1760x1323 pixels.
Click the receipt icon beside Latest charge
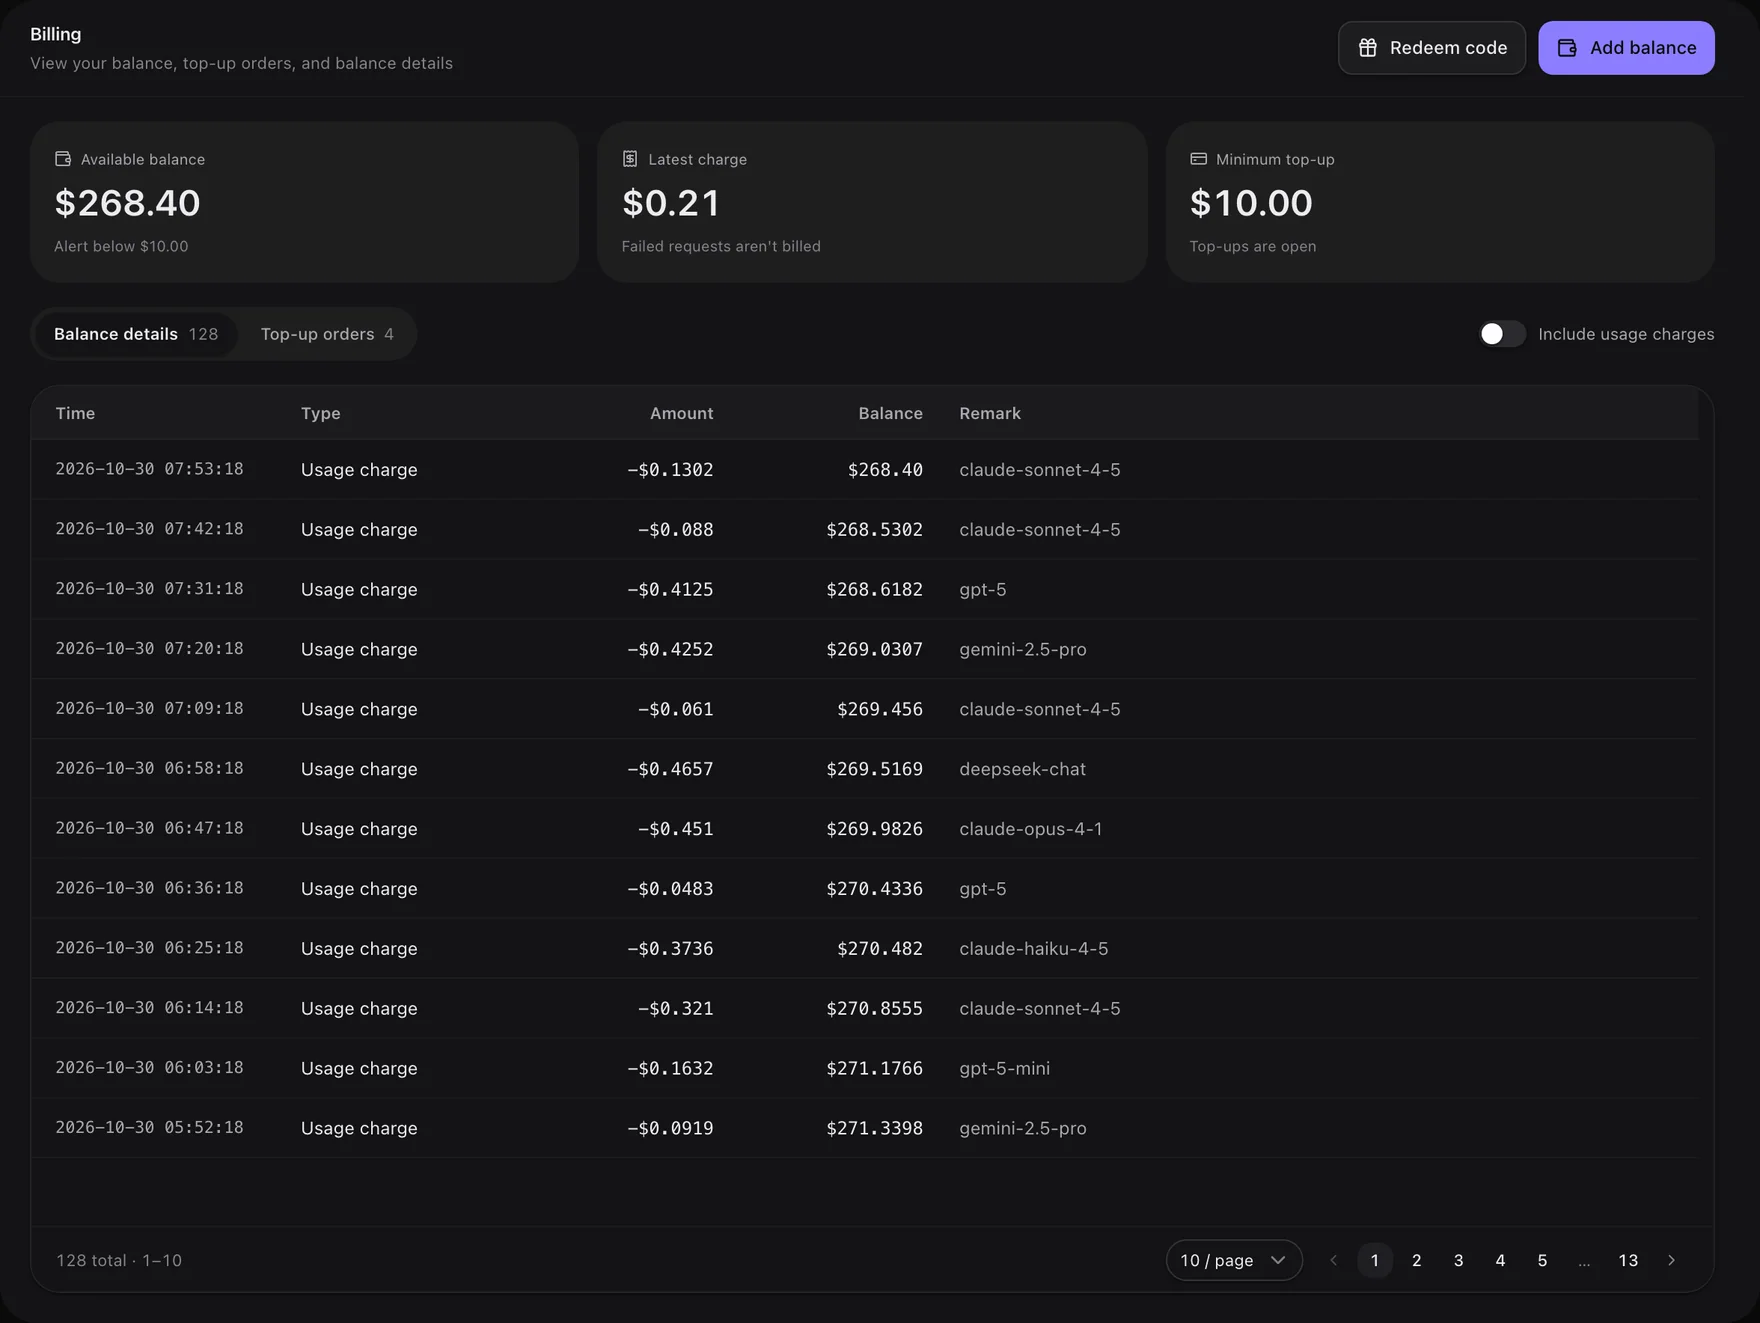click(630, 159)
